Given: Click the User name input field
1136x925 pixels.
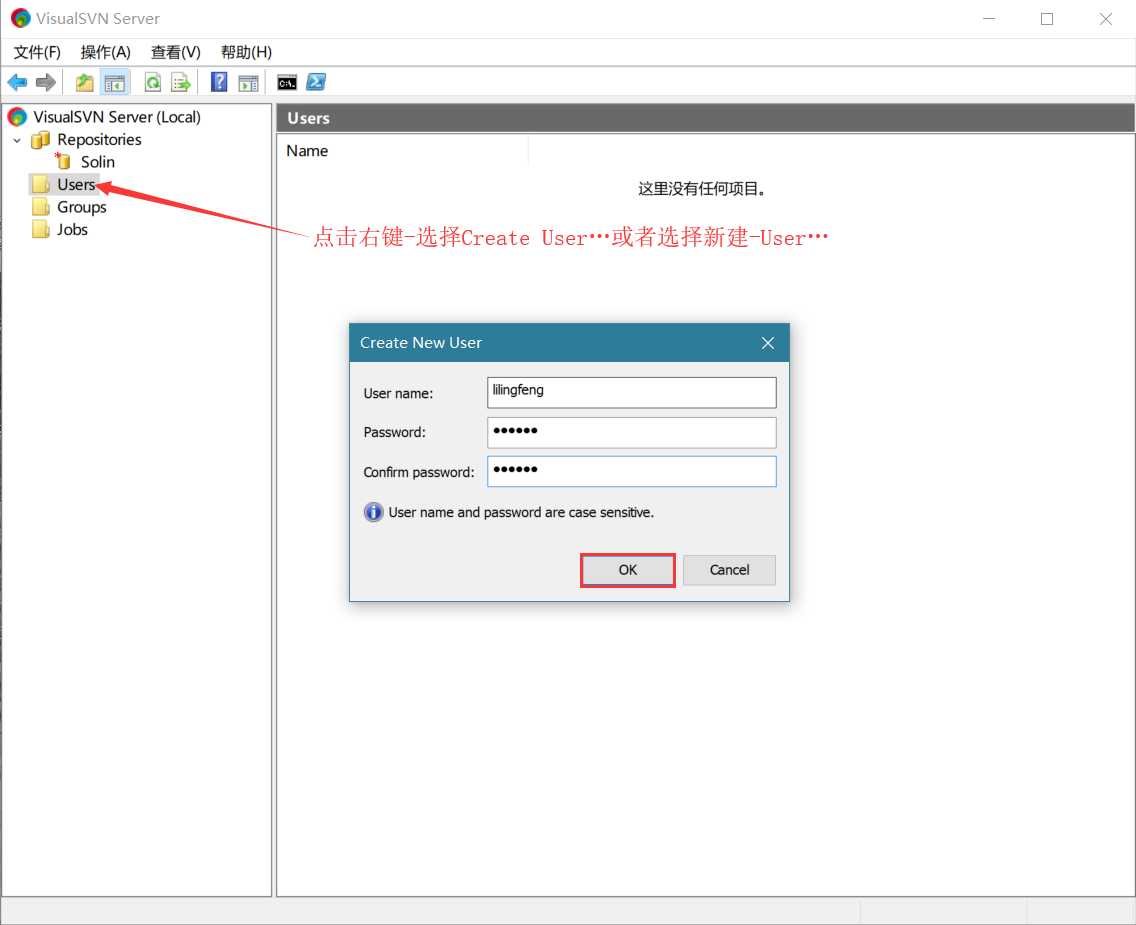Looking at the screenshot, I should [x=631, y=392].
